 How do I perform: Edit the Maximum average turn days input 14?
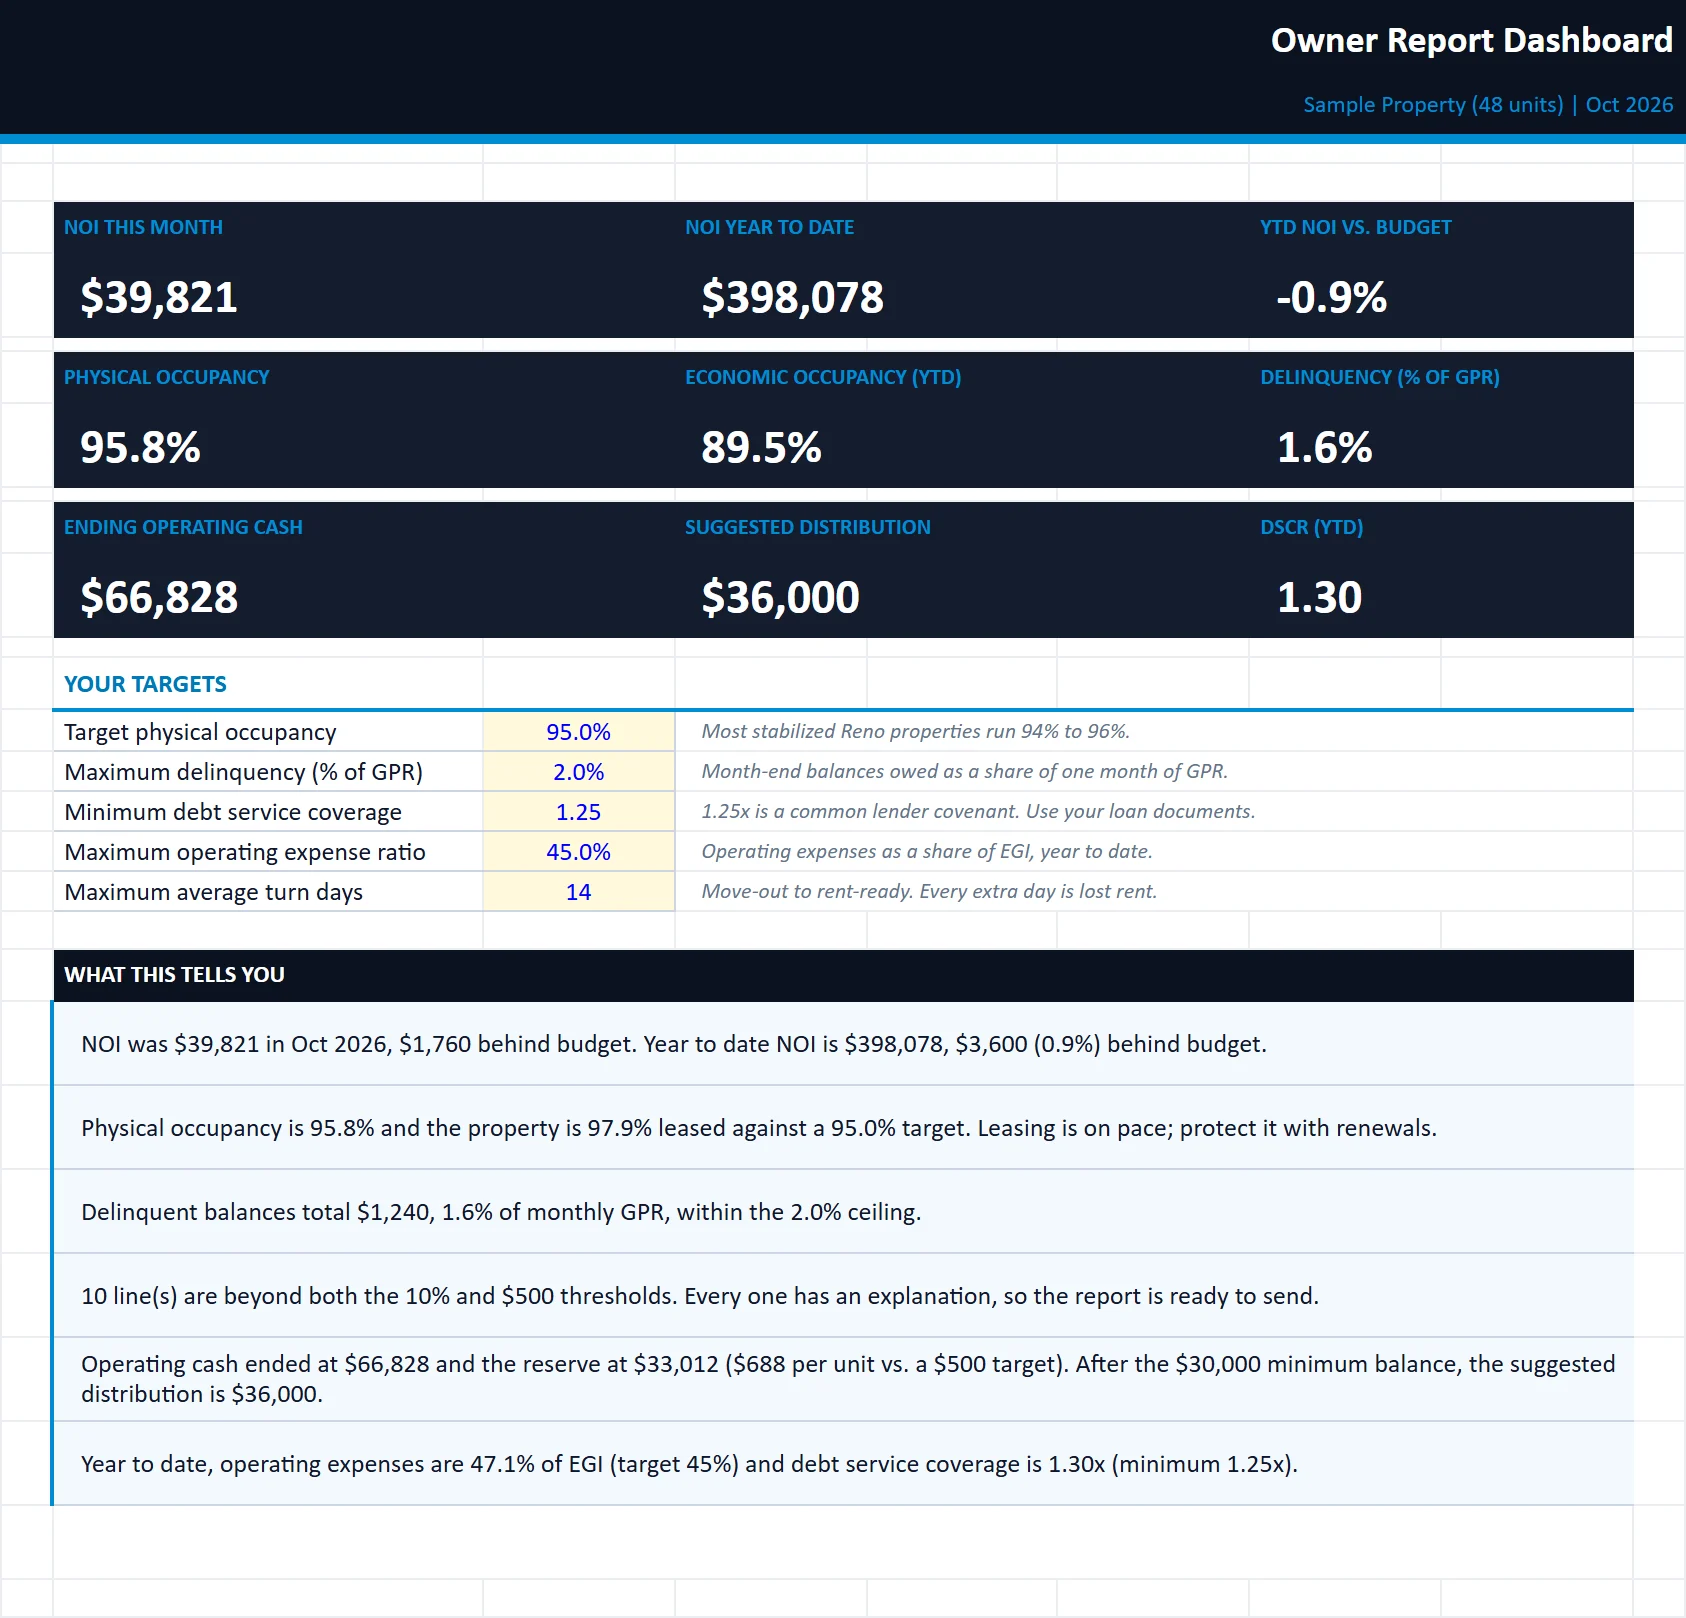578,892
